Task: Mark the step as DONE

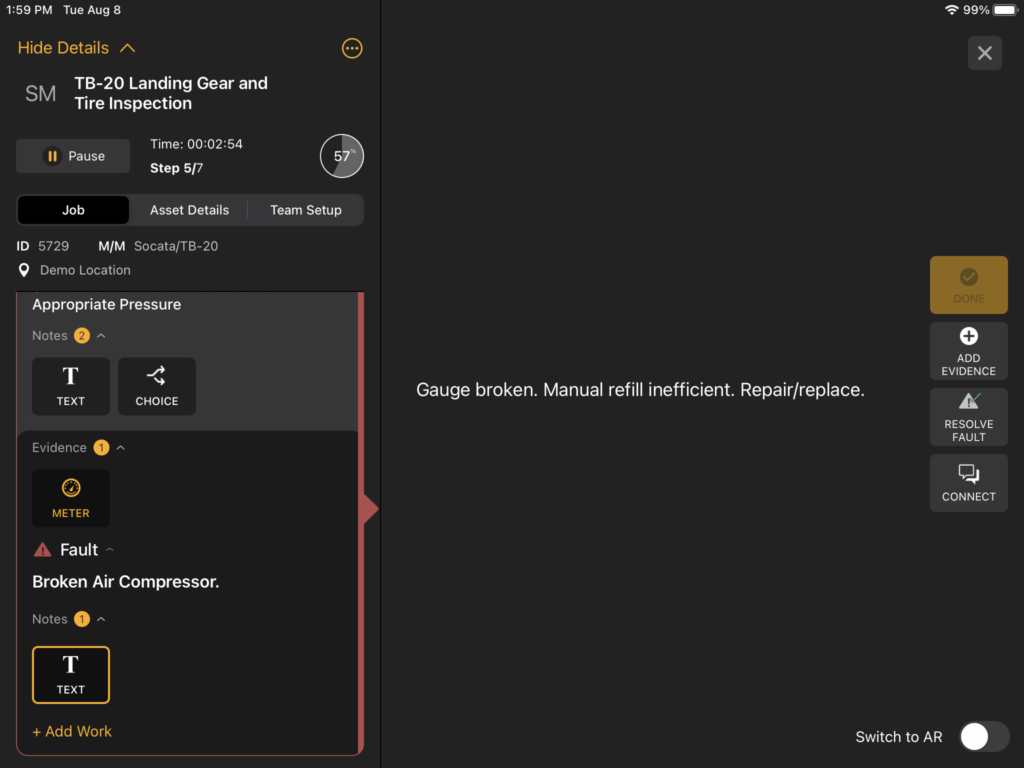Action: click(x=968, y=285)
